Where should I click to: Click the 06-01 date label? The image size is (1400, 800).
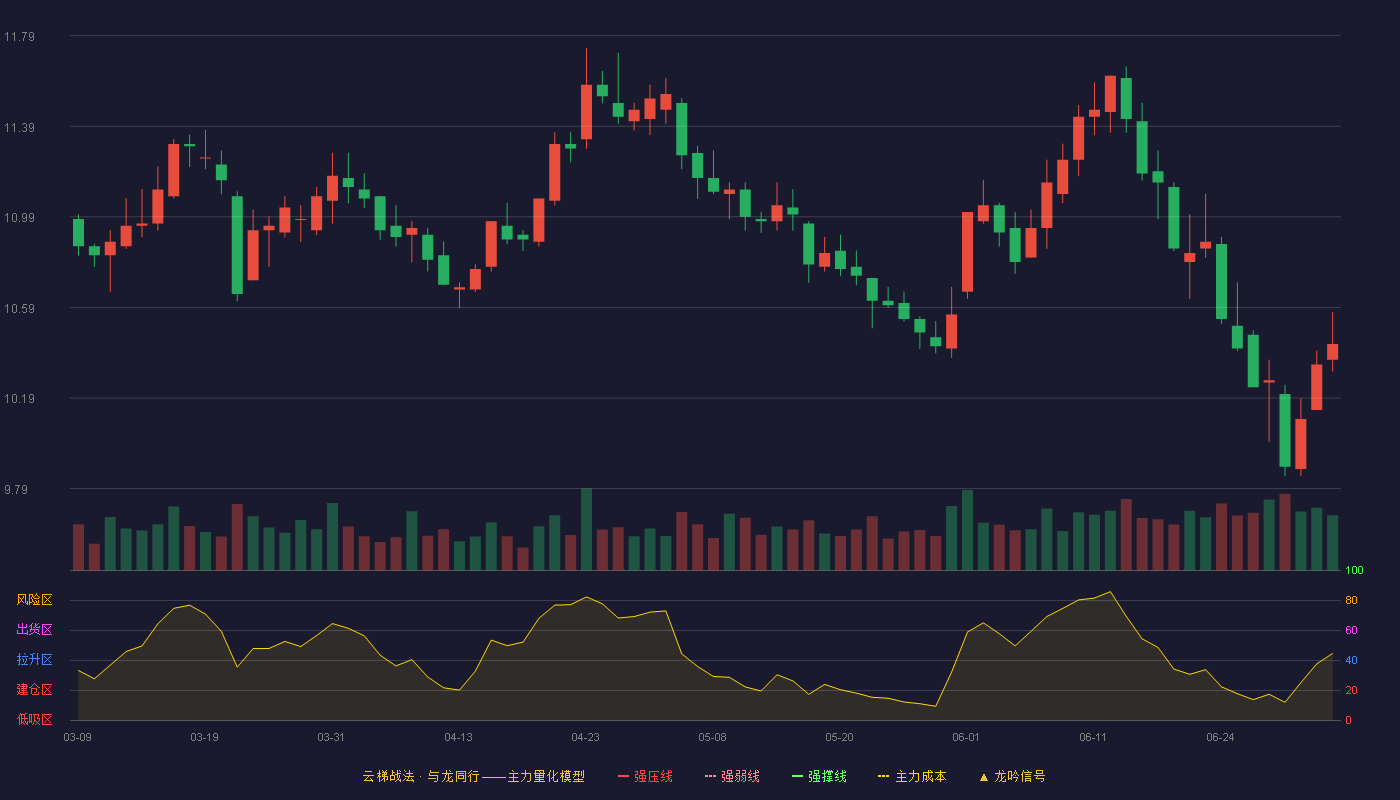967,737
